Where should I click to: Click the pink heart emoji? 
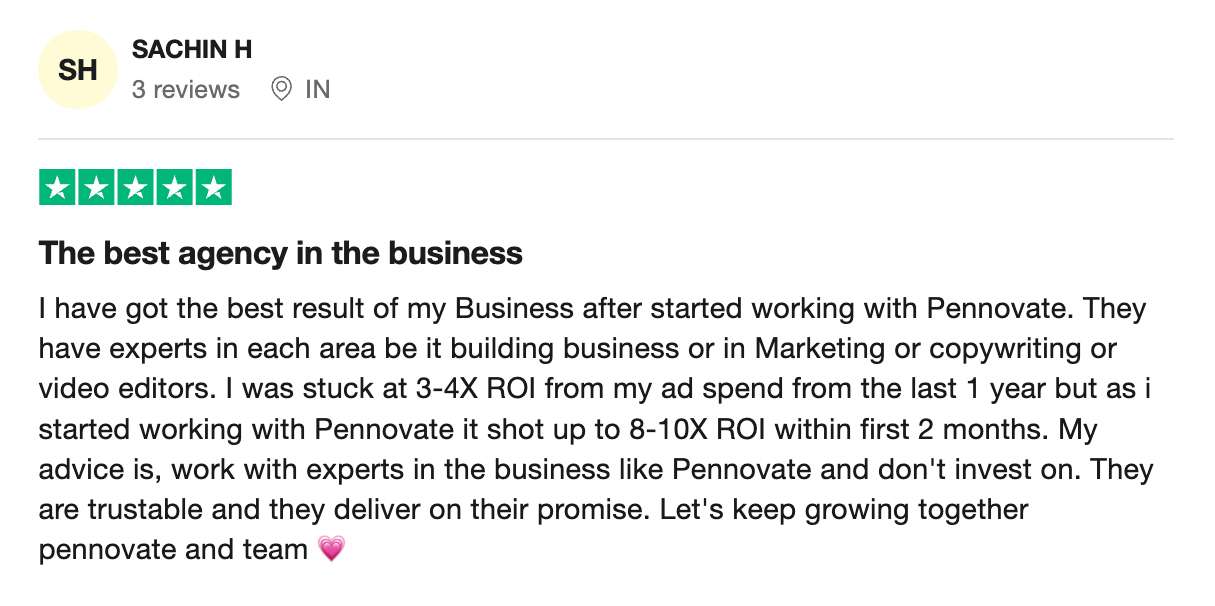click(330, 549)
